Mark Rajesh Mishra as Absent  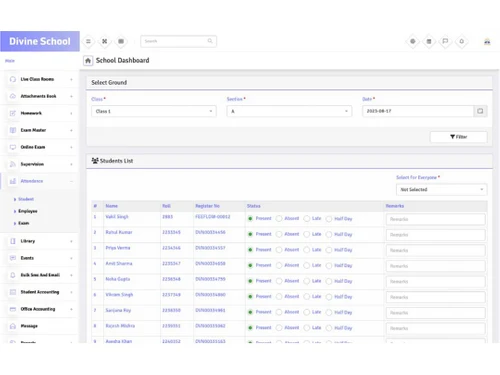click(279, 328)
